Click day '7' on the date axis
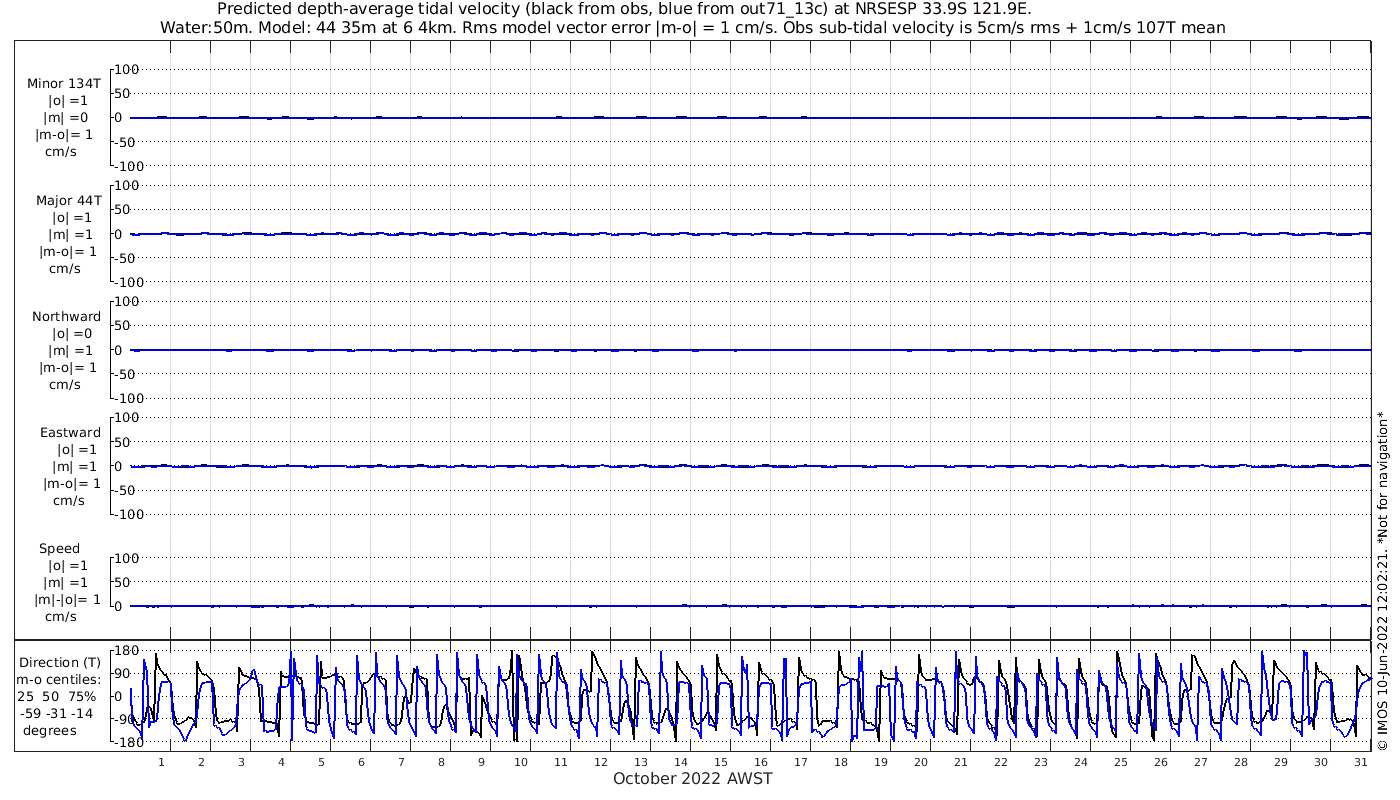The height and width of the screenshot is (800, 1400). [x=401, y=762]
